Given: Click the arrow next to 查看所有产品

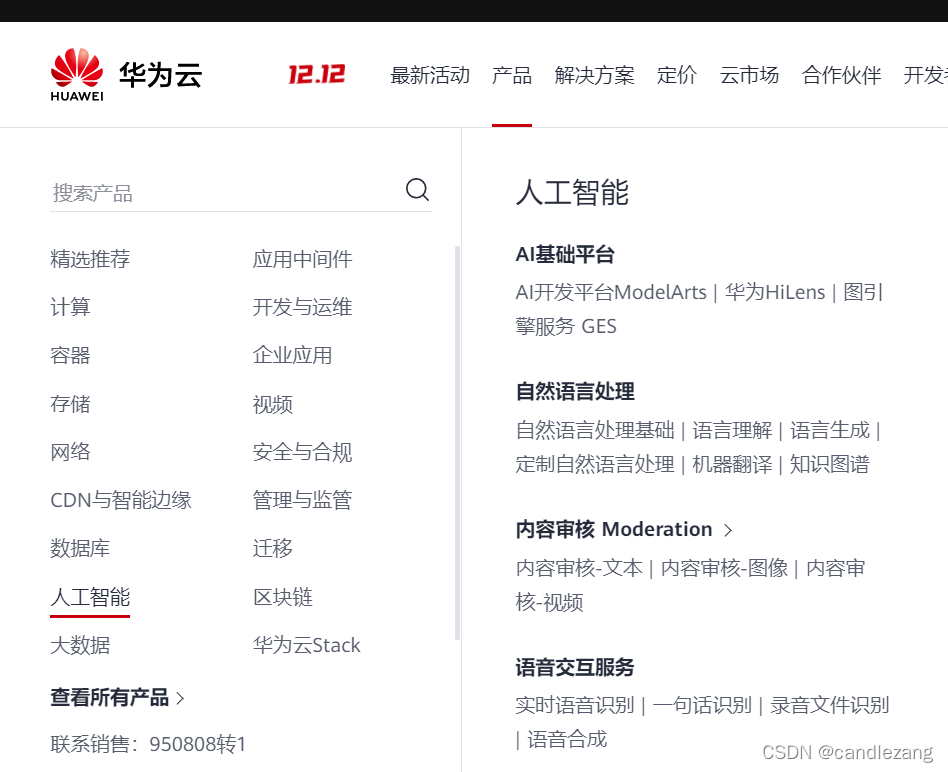Looking at the screenshot, I should click(x=180, y=698).
